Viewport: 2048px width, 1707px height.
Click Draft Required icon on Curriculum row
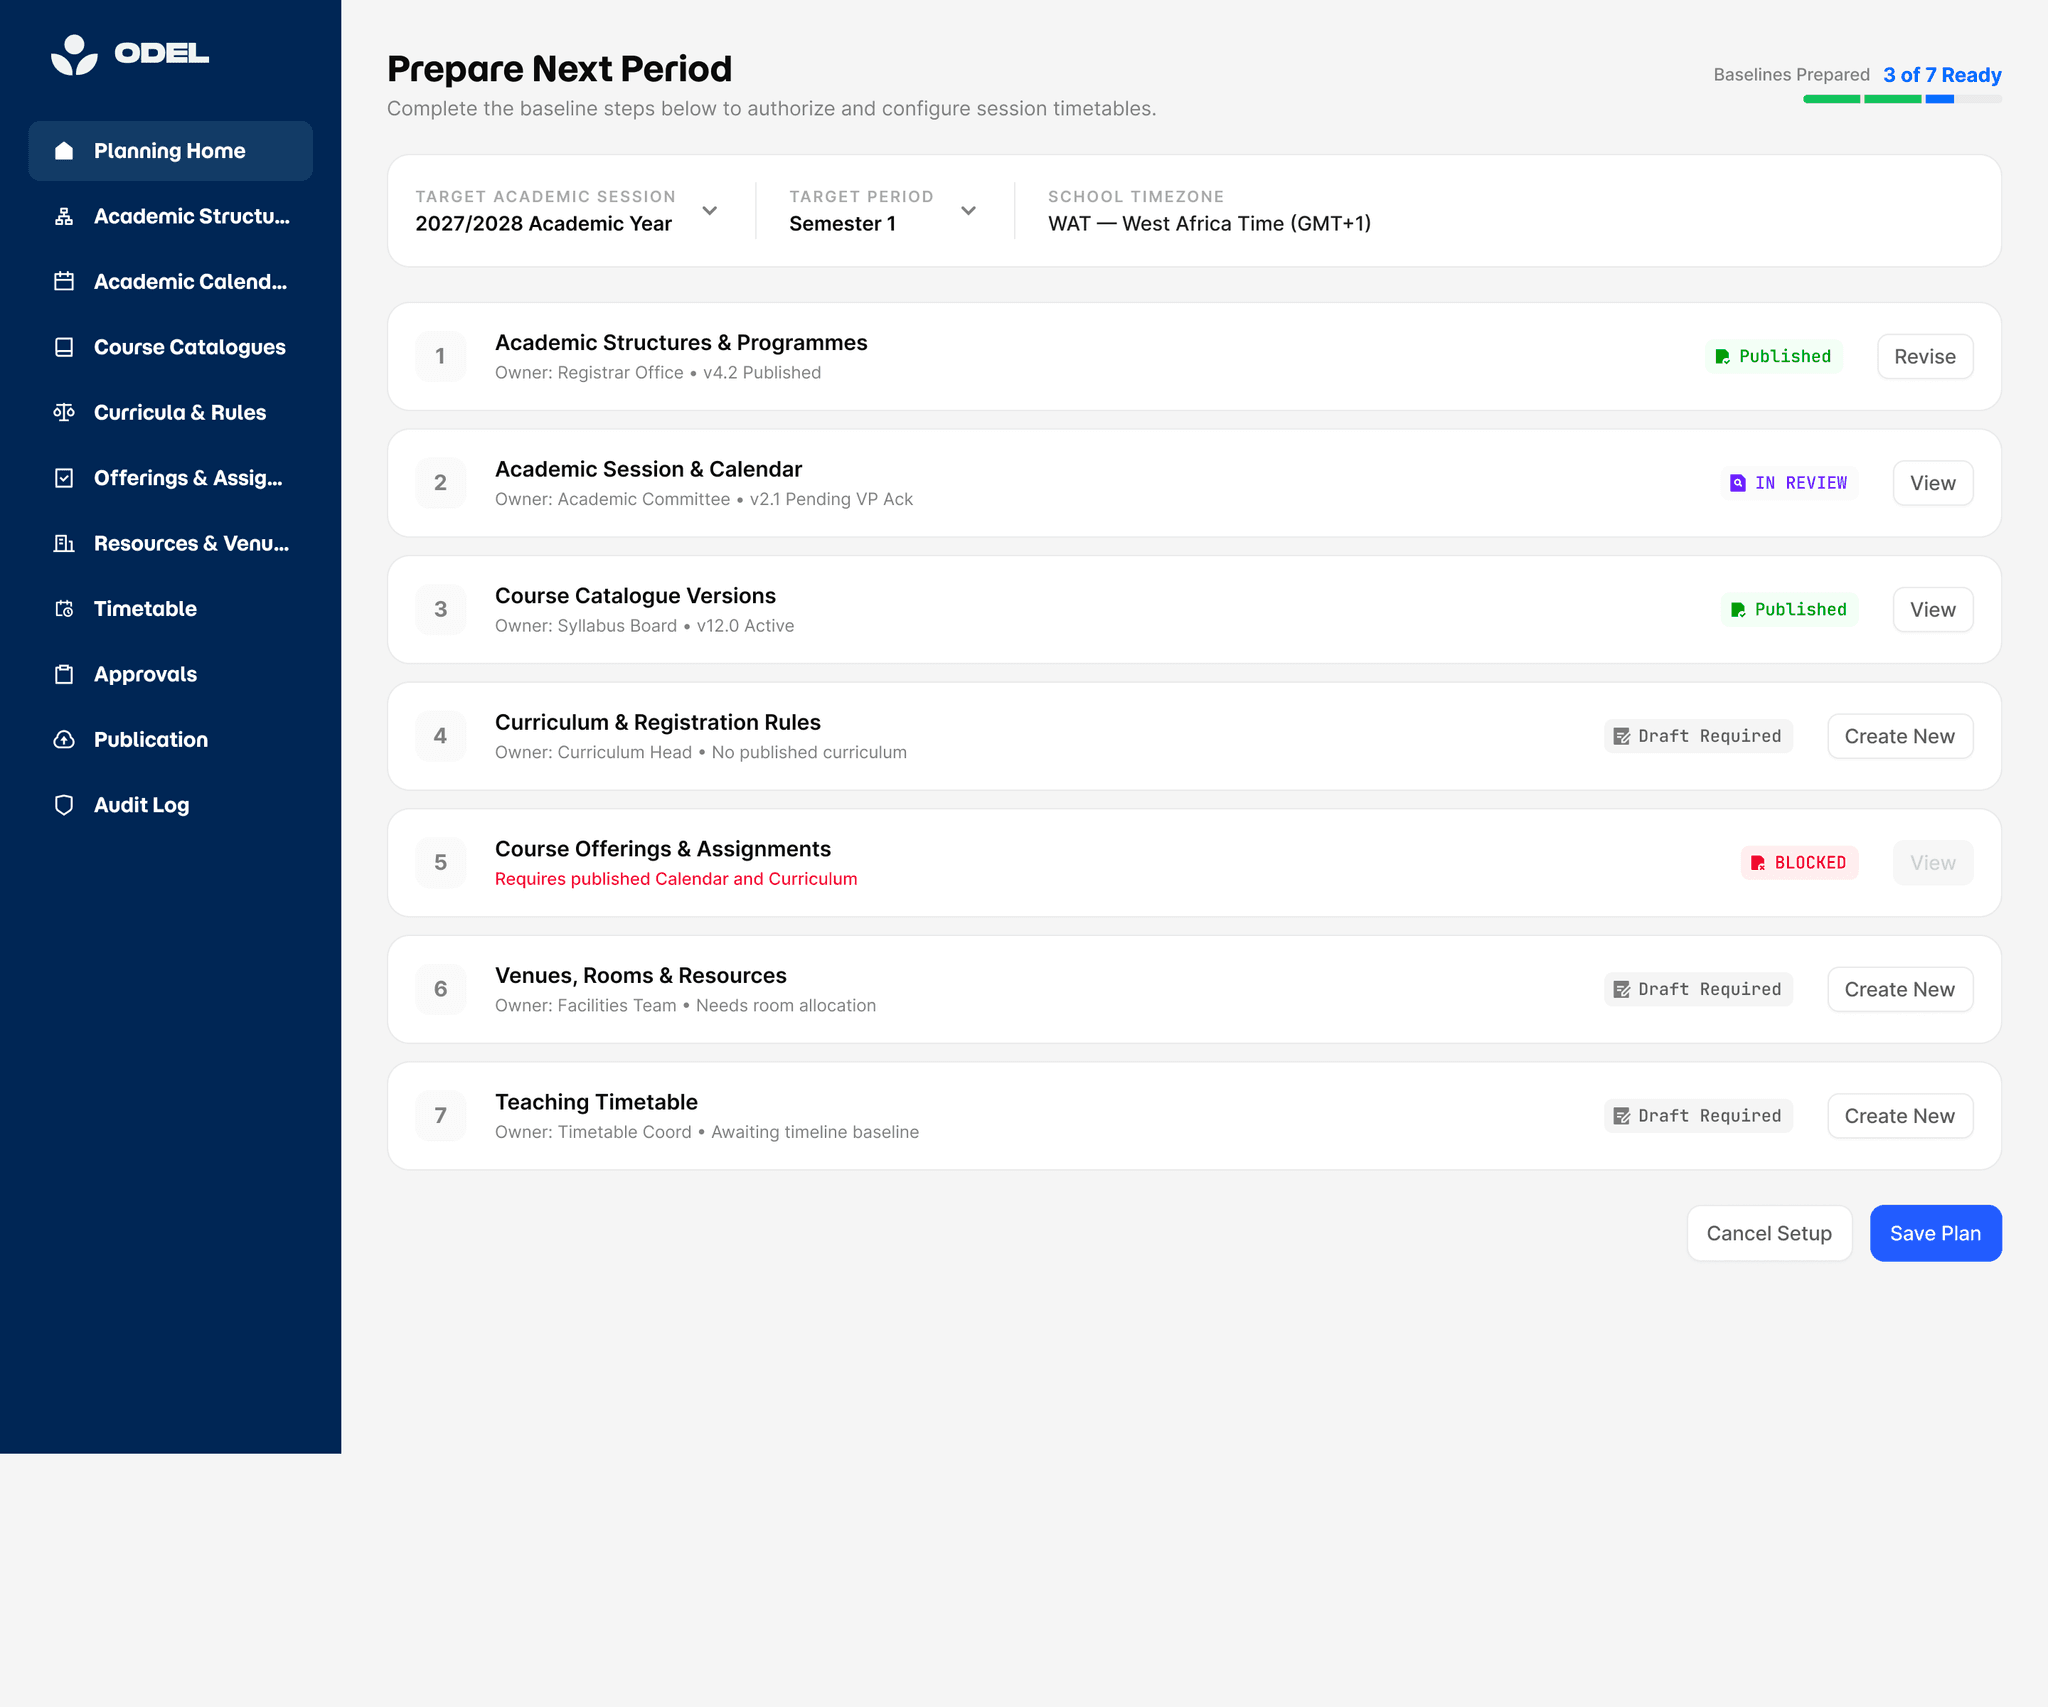click(1622, 737)
